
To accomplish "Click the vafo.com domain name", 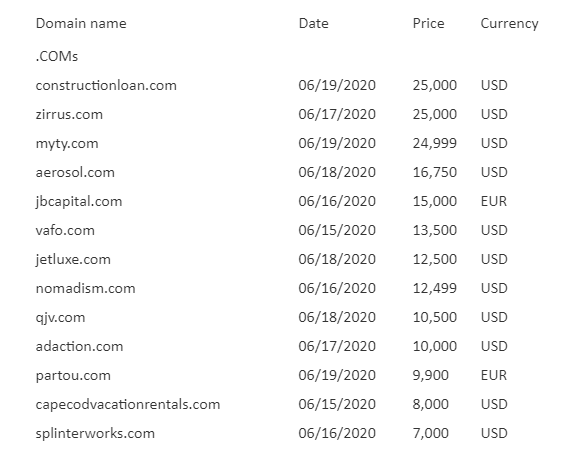I will pyautogui.click(x=65, y=230).
